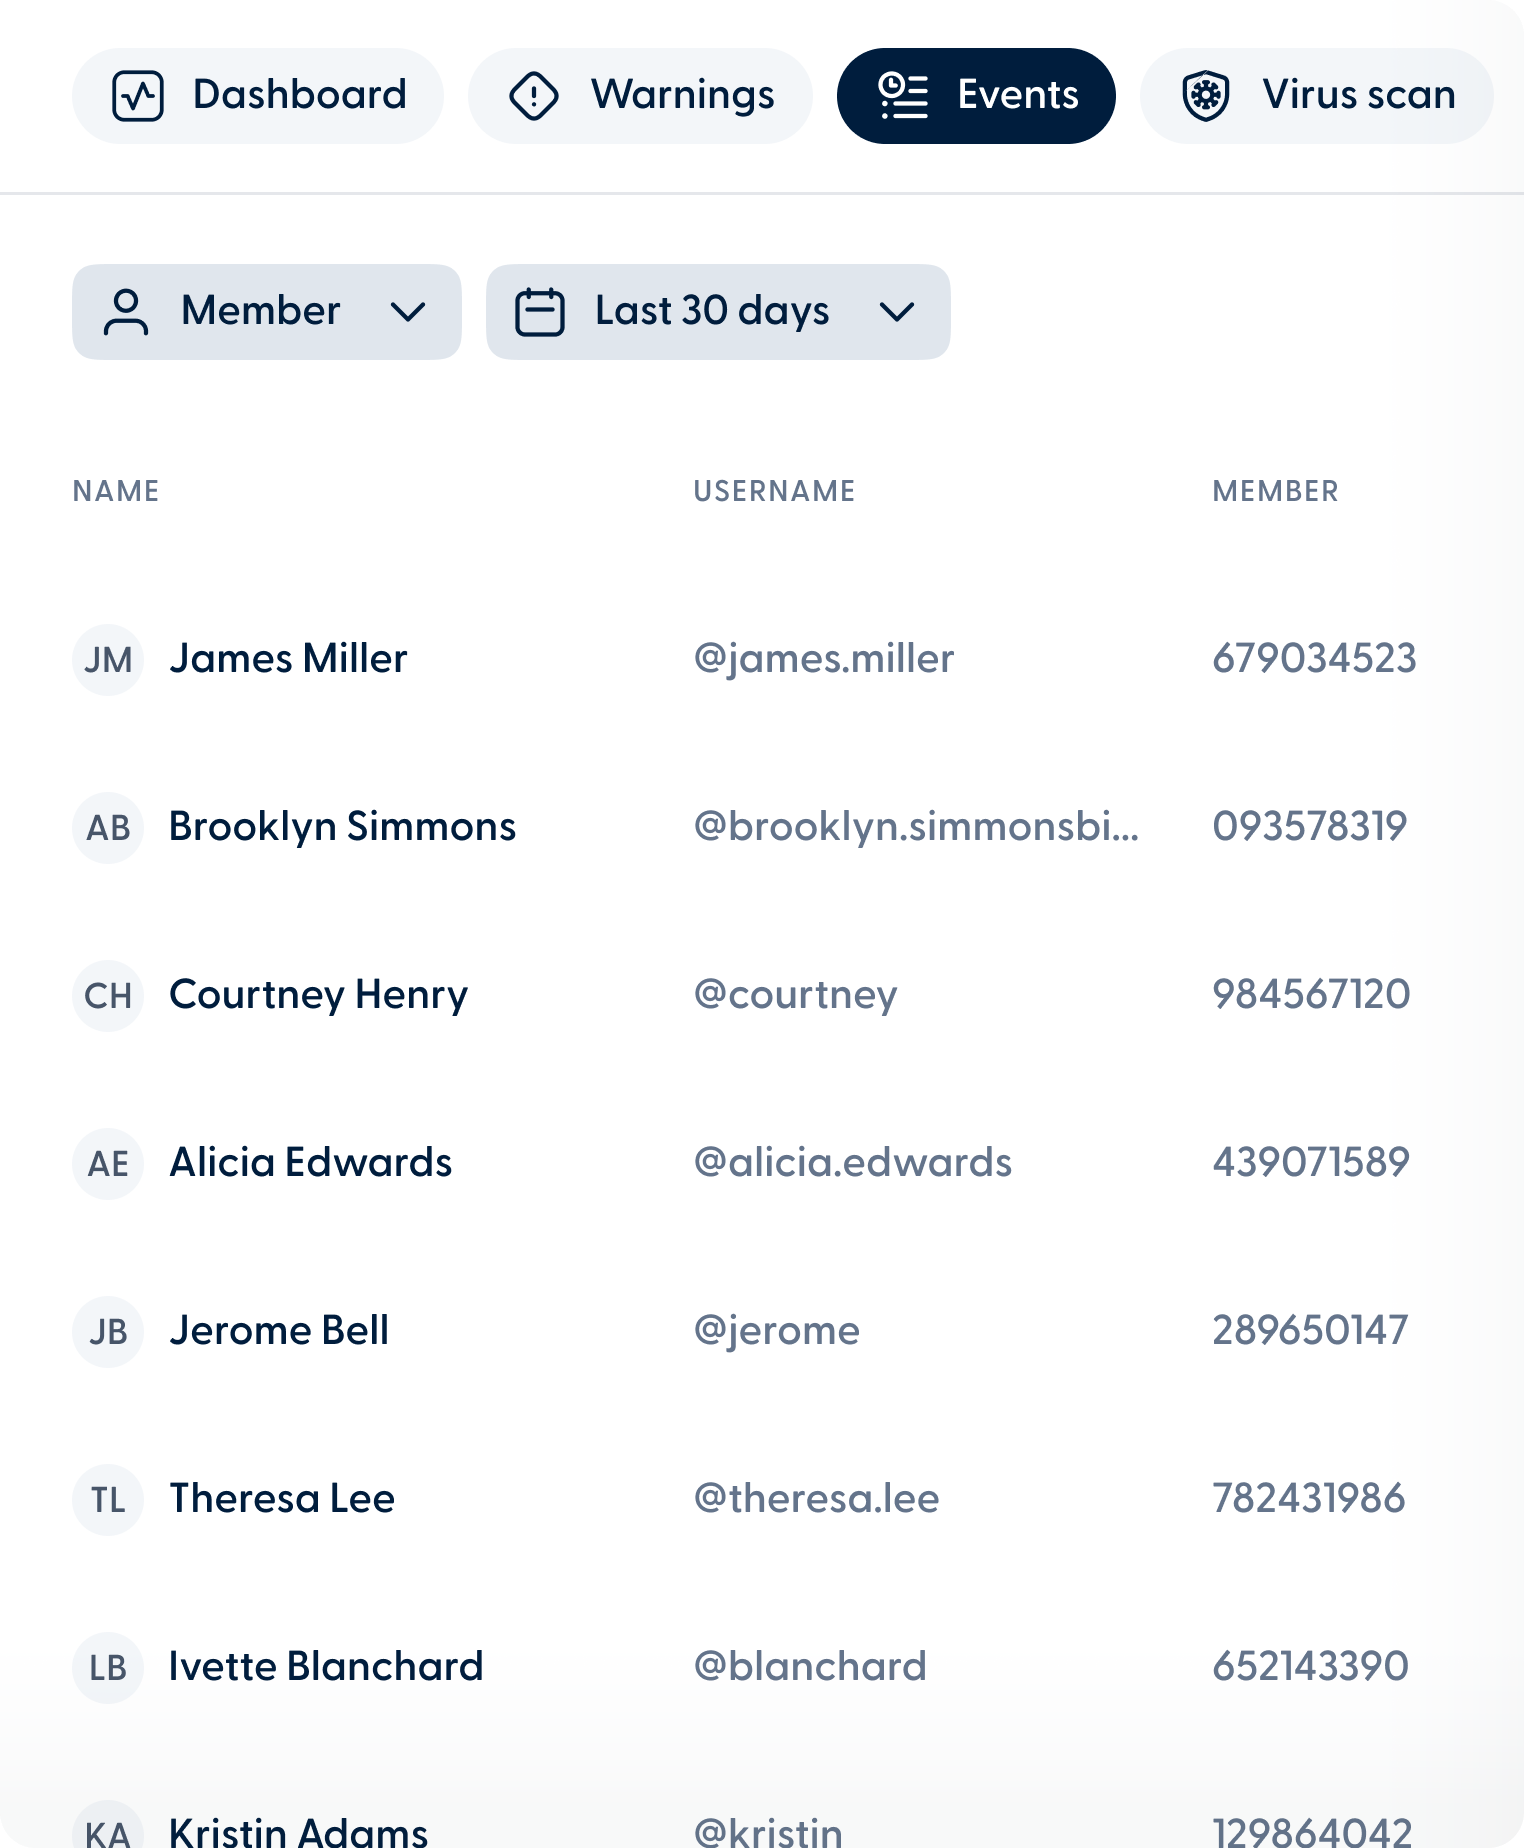
Task: Click Ivette Blanchard's LB avatar
Action: 108,1668
